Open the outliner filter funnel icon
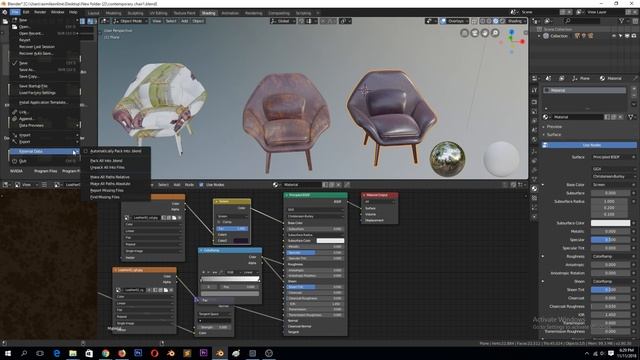Viewport: 640px width, 360px height. pos(622,21)
